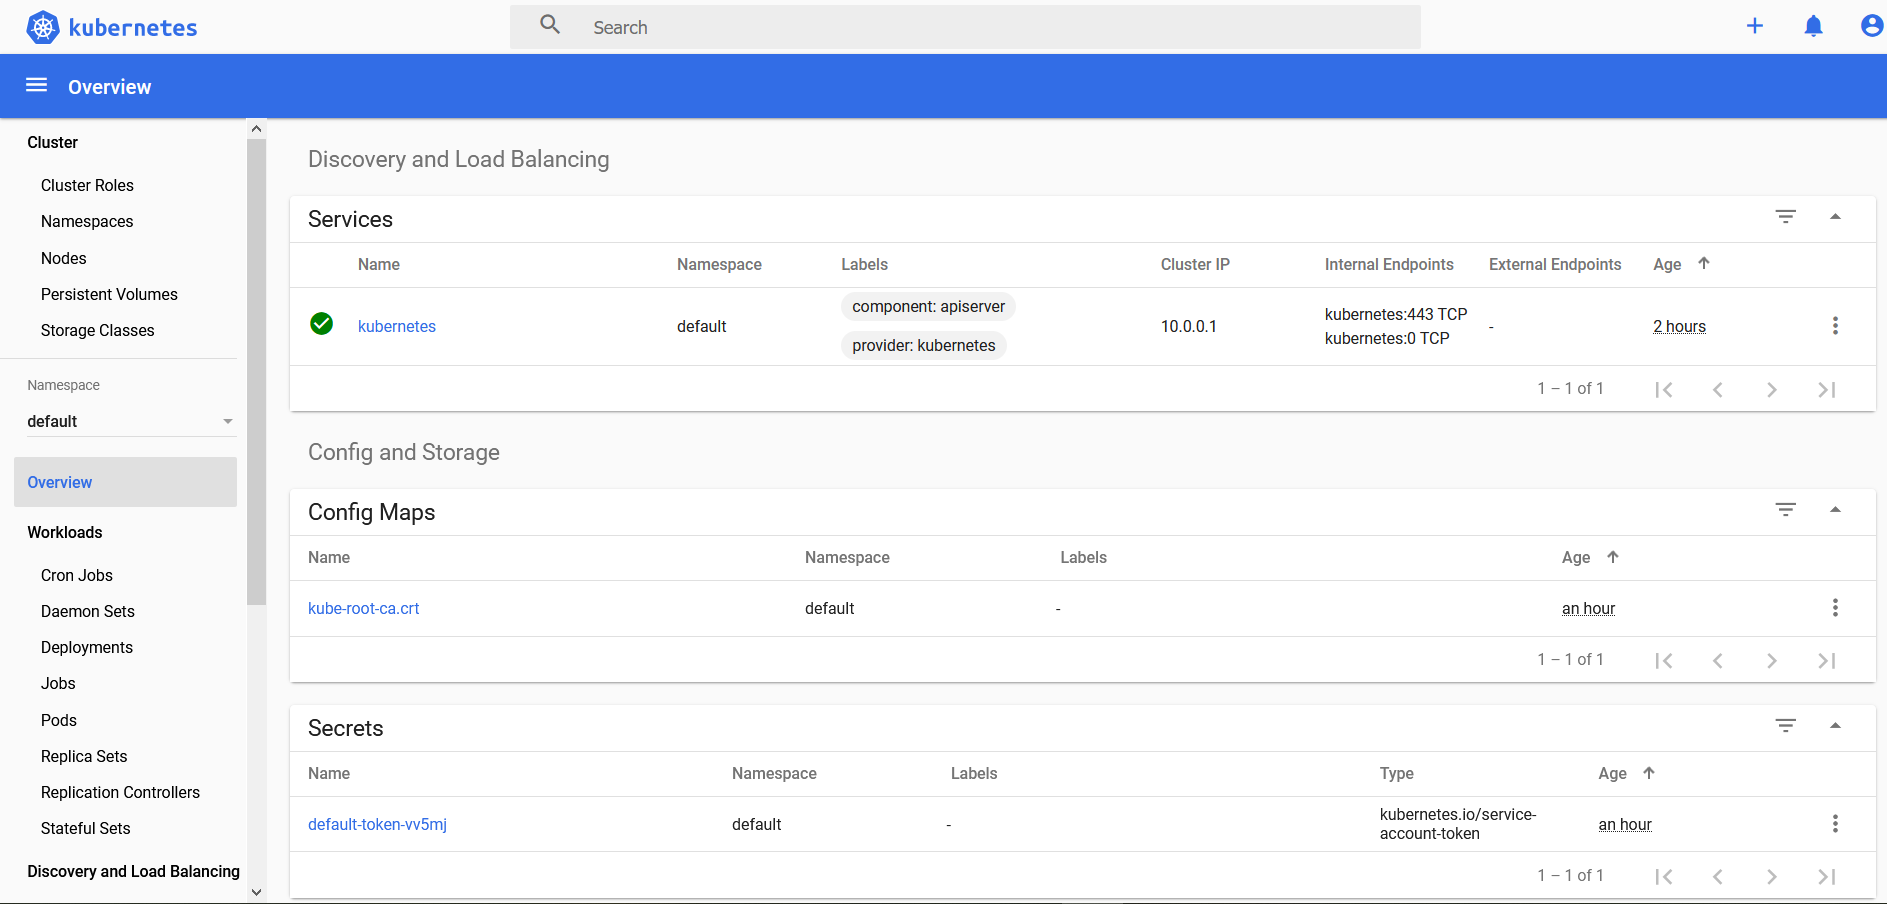
Task: Open actions menu for kubernetes service
Action: (x=1835, y=326)
